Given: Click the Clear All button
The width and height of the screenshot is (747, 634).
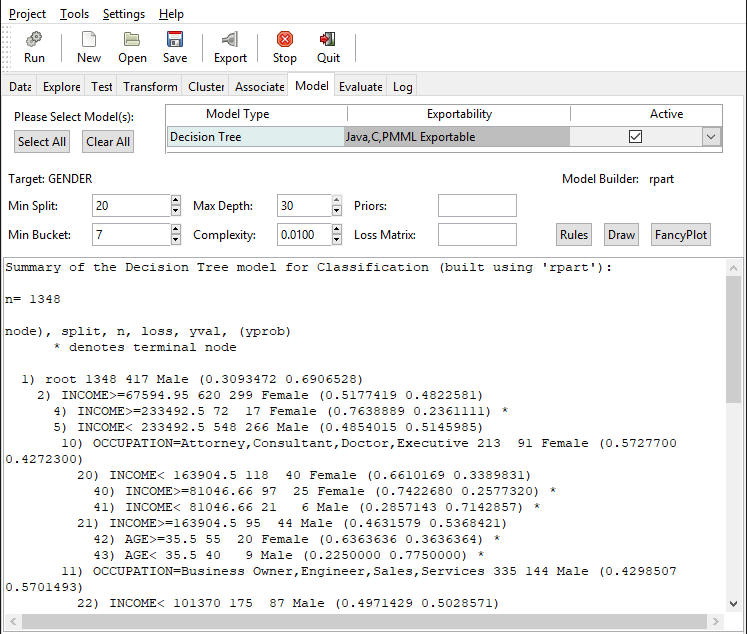Looking at the screenshot, I should [x=108, y=141].
